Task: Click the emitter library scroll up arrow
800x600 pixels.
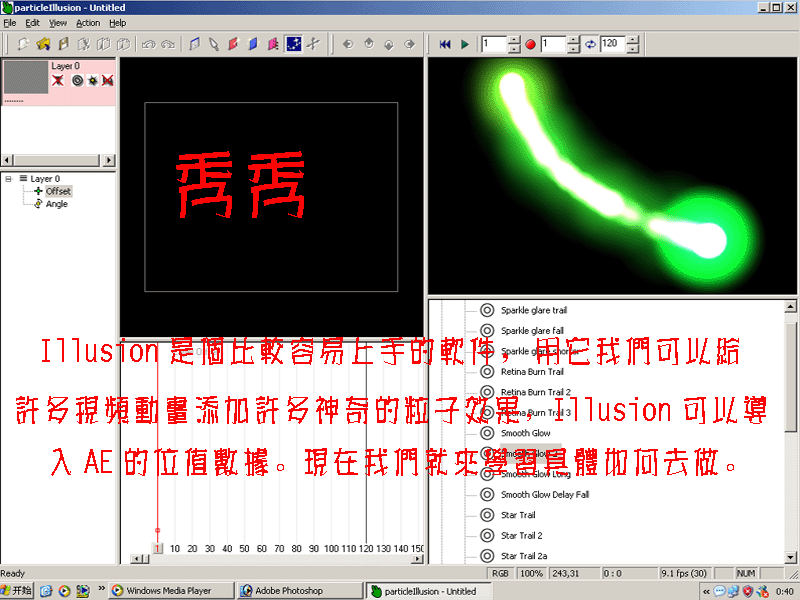Action: pos(790,307)
